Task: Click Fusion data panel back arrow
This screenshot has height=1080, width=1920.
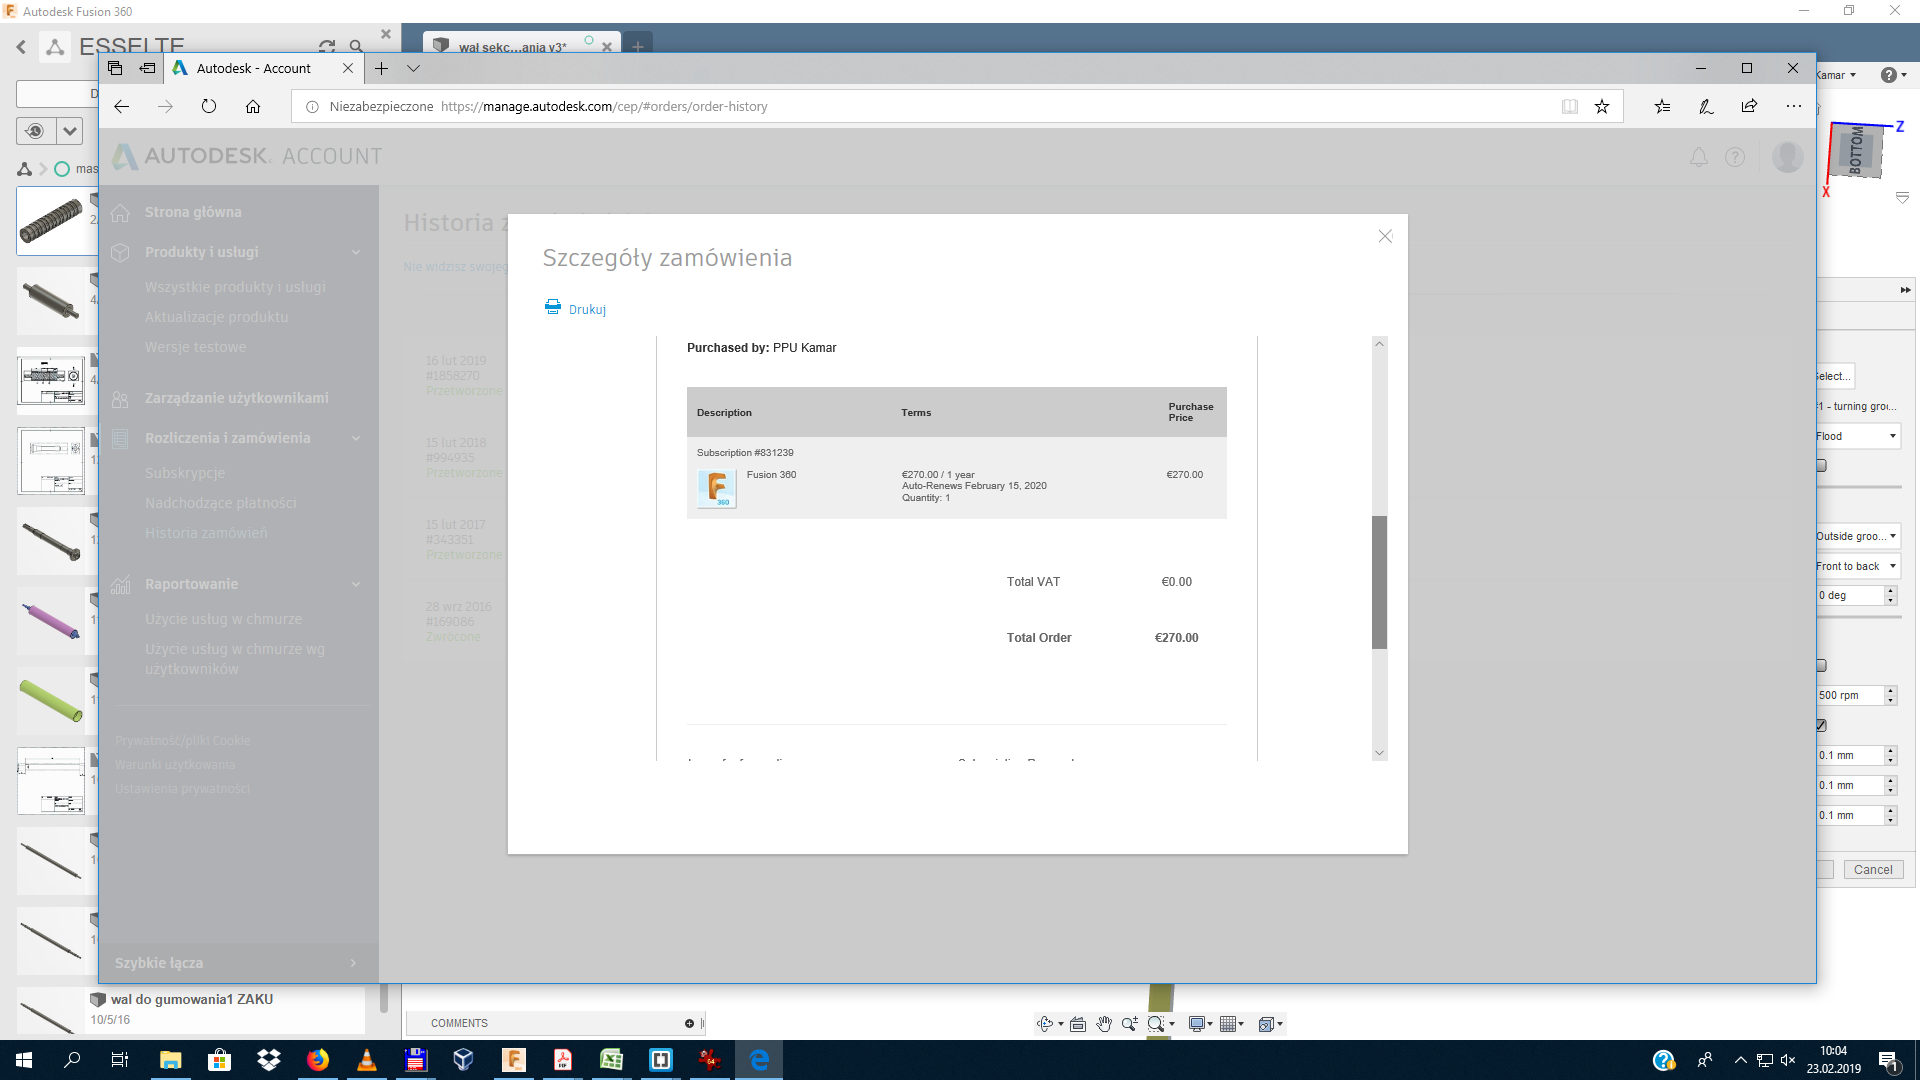Action: [x=21, y=46]
